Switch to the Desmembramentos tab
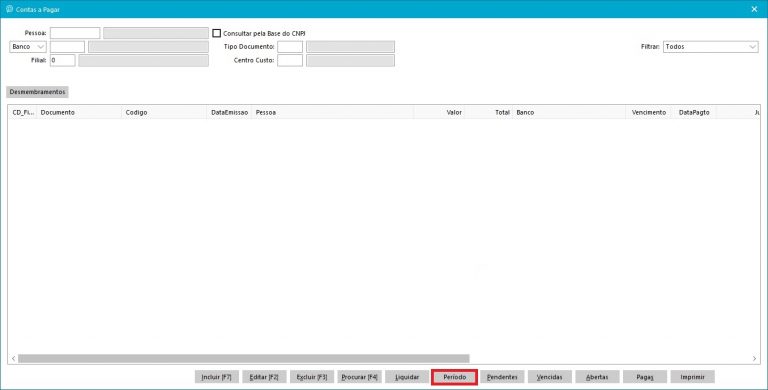The width and height of the screenshot is (768, 390). (37, 92)
